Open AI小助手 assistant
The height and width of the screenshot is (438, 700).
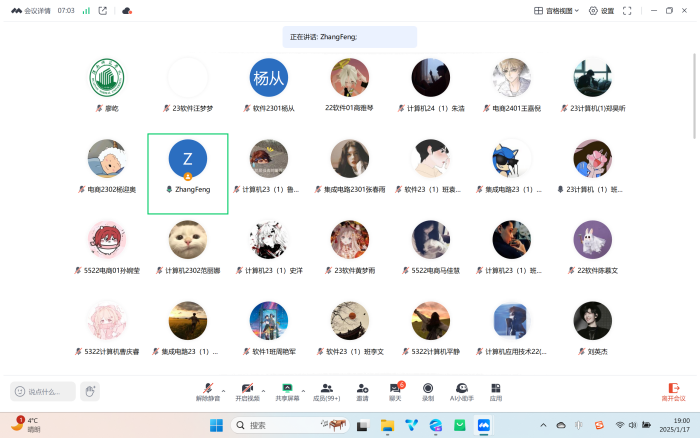coord(462,392)
